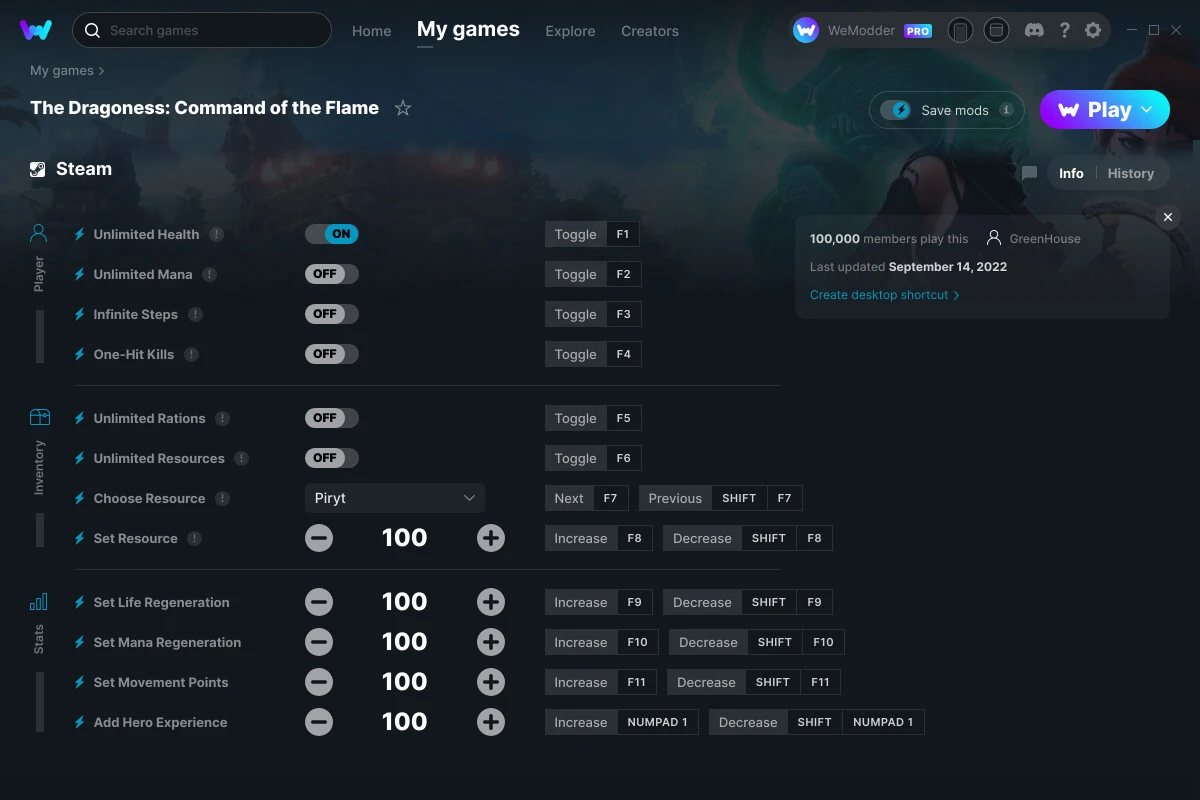This screenshot has width=1200, height=800.
Task: Increase Add Hero Experience with plus
Action: (x=491, y=722)
